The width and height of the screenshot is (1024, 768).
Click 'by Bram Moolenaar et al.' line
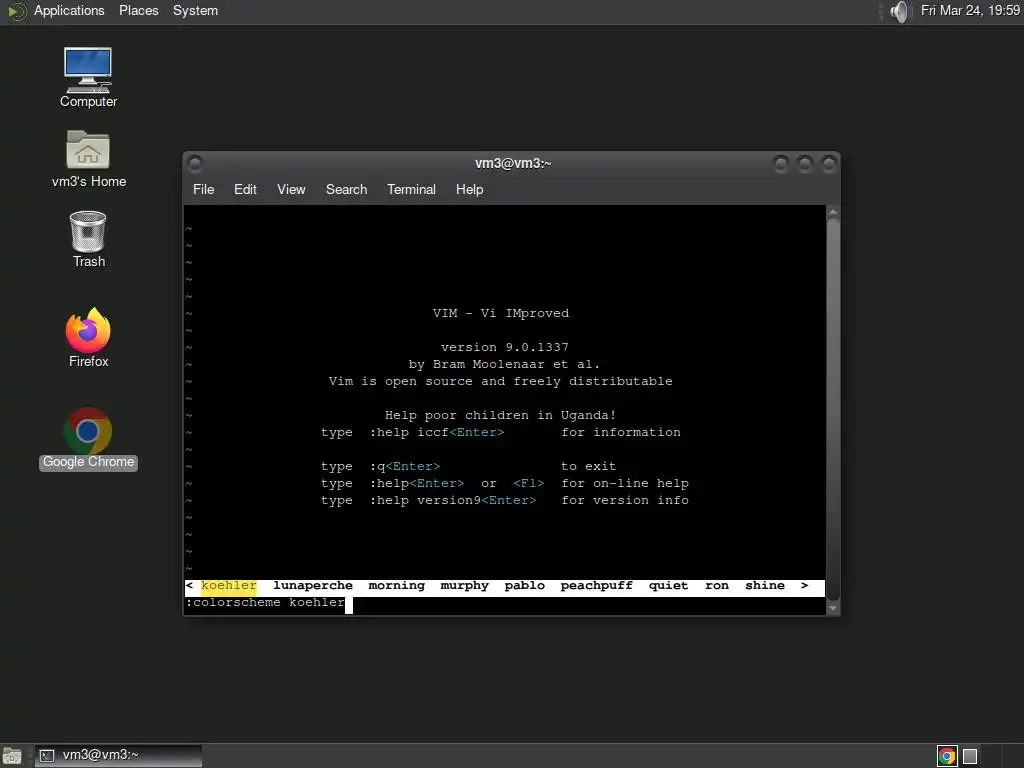coord(504,364)
